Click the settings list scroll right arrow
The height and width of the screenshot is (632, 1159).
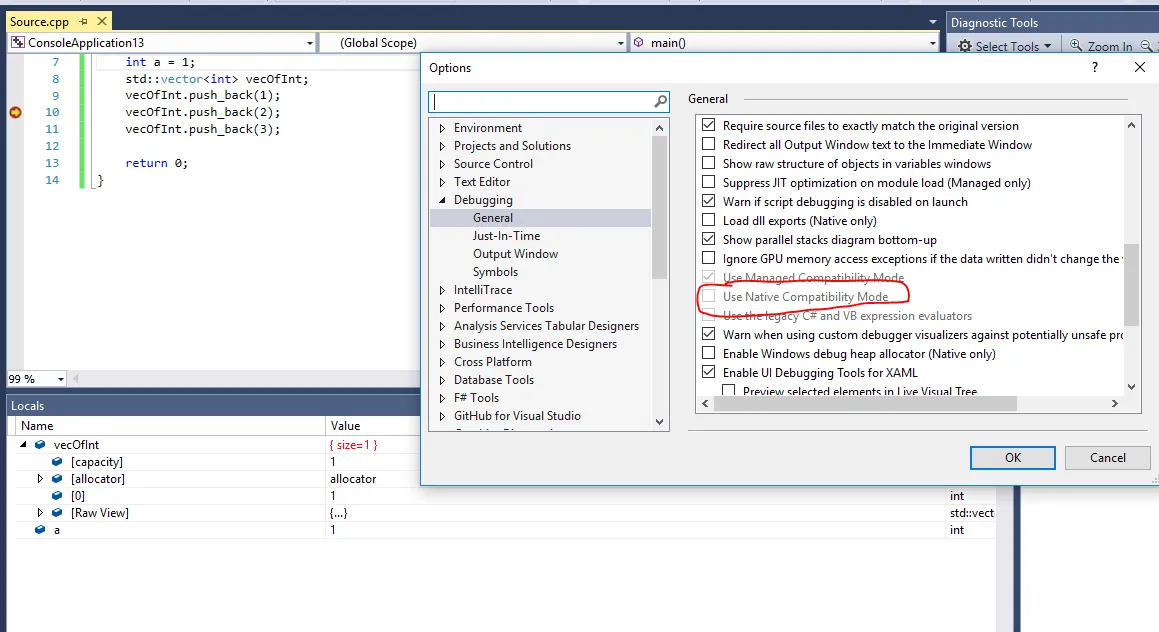1115,404
